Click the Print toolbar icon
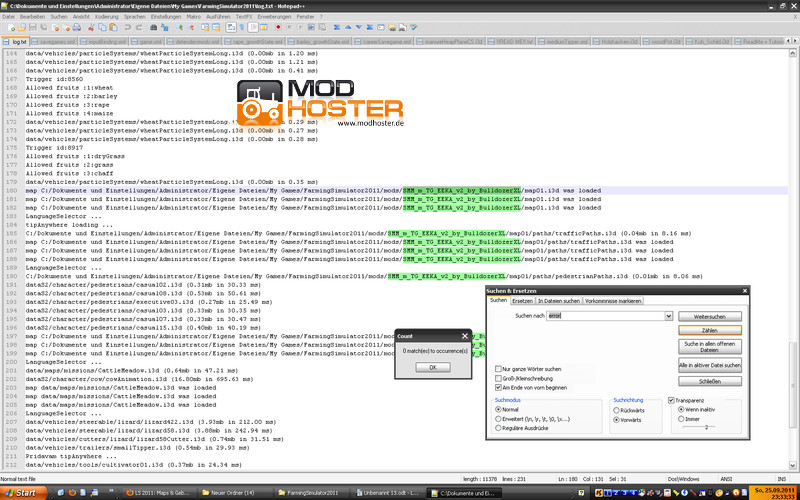The image size is (800, 500). tap(77, 28)
